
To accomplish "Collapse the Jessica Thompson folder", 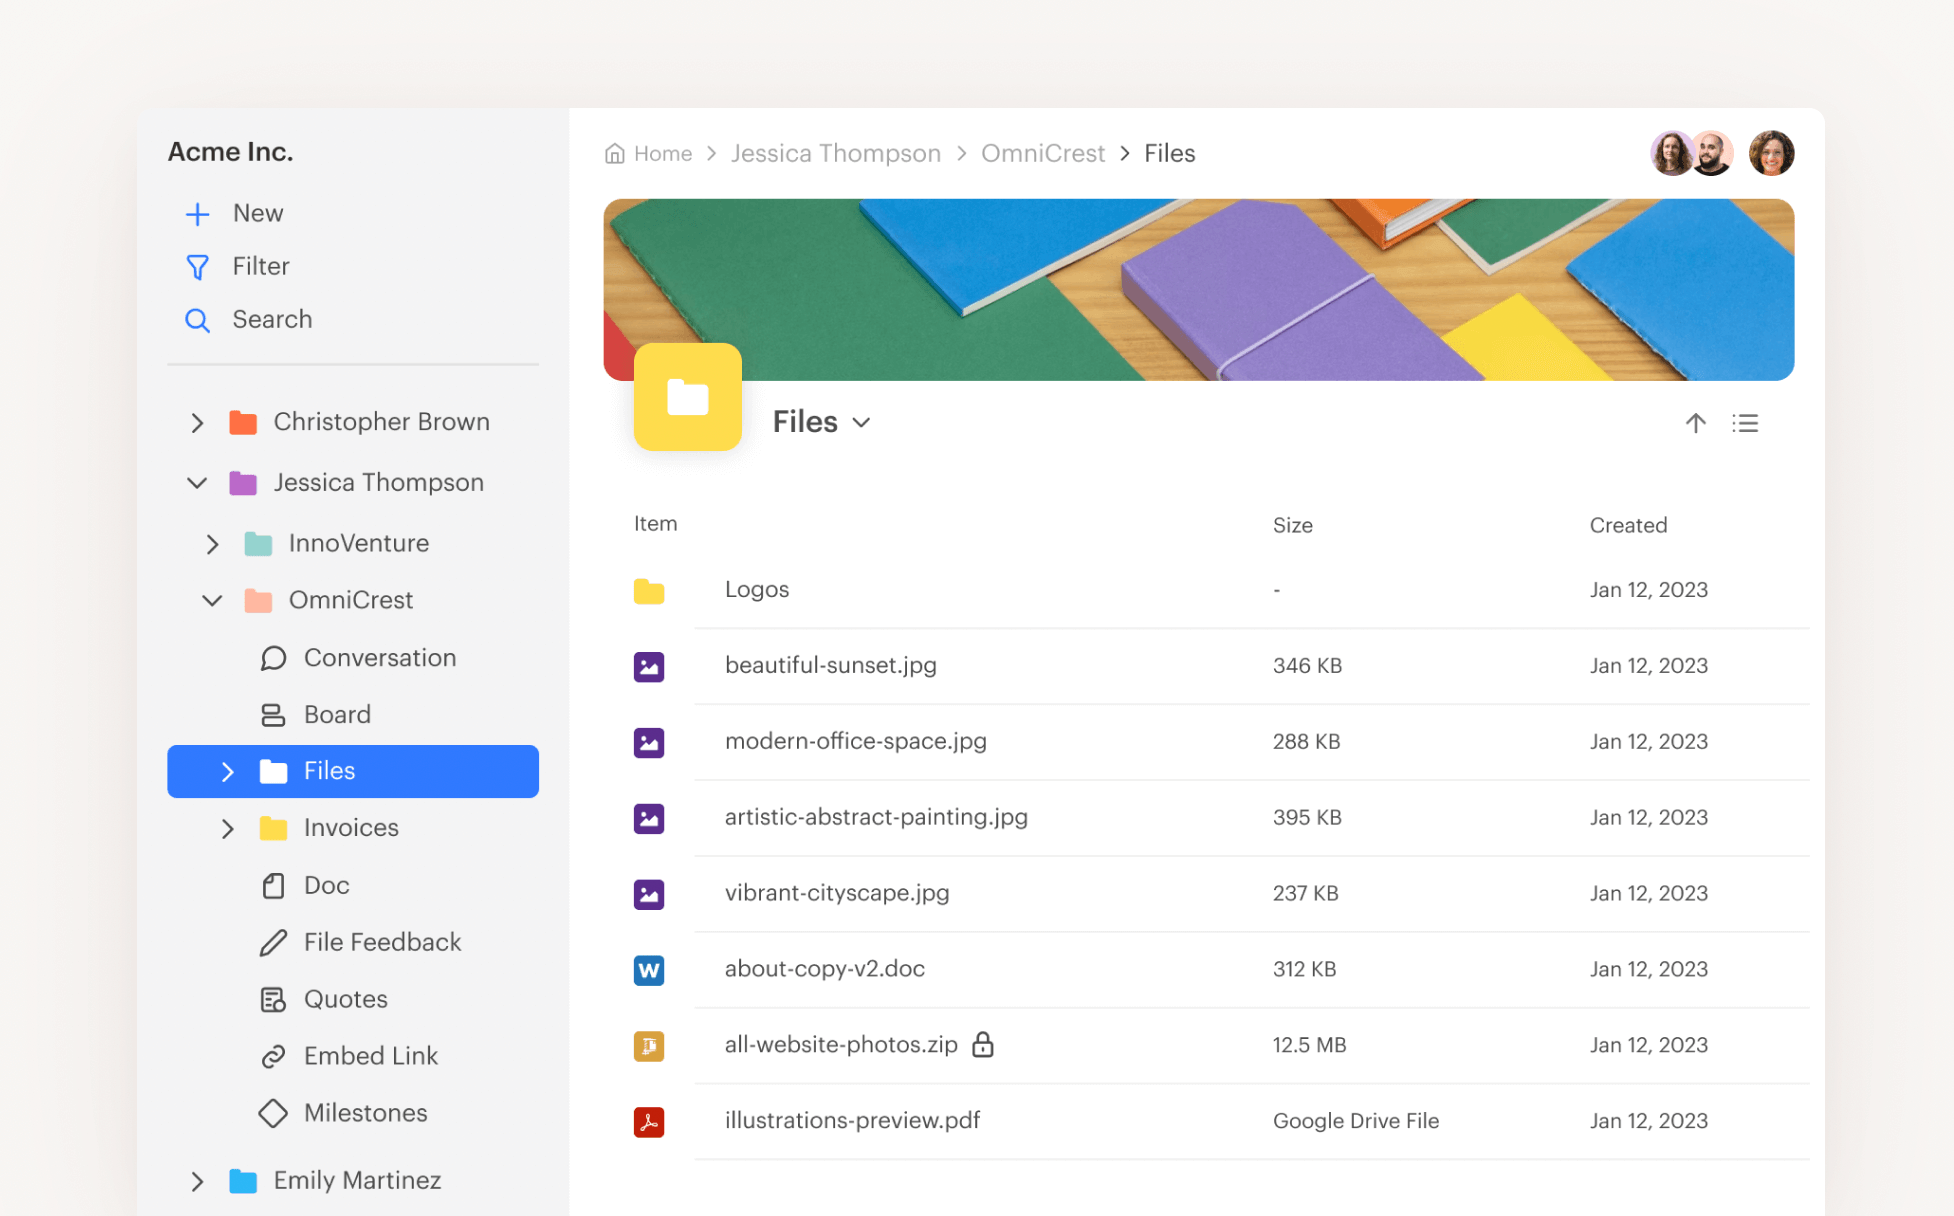I will click(197, 483).
